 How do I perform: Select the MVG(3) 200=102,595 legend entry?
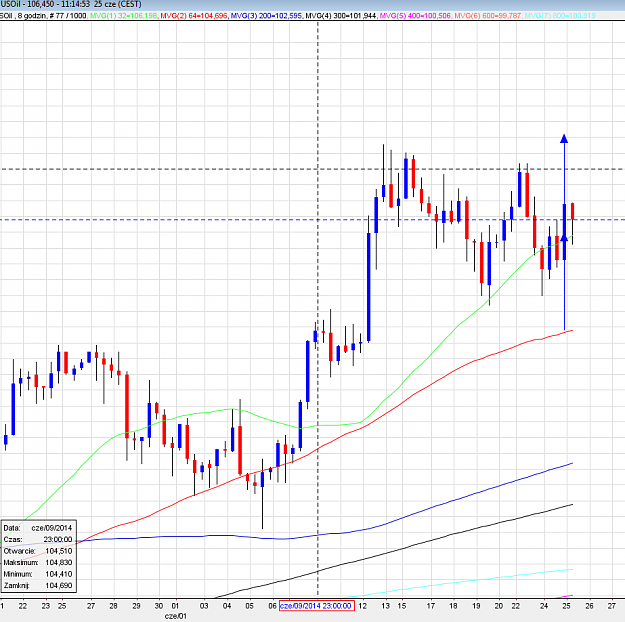coord(266,16)
